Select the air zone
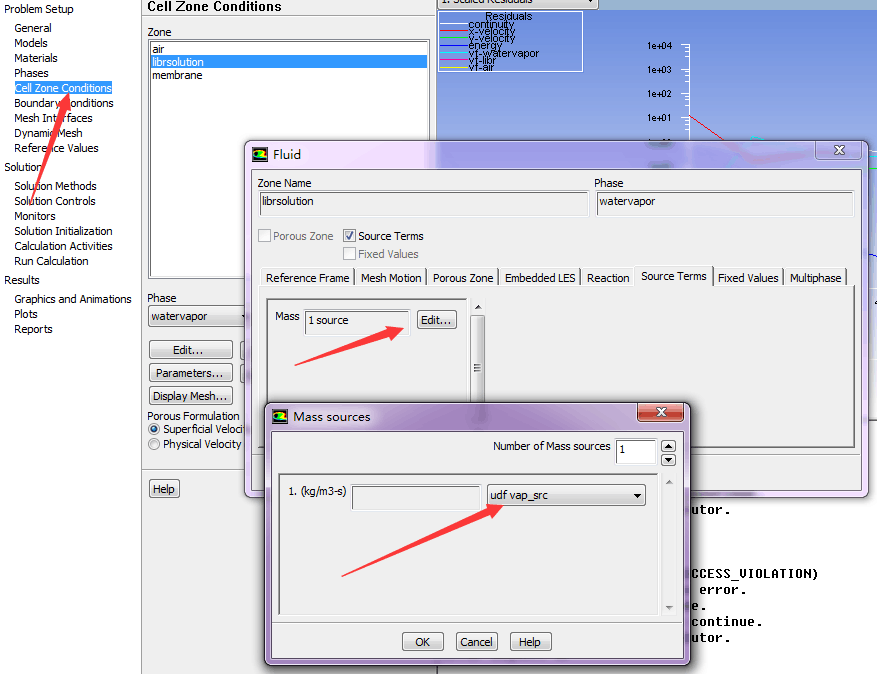 (289, 49)
